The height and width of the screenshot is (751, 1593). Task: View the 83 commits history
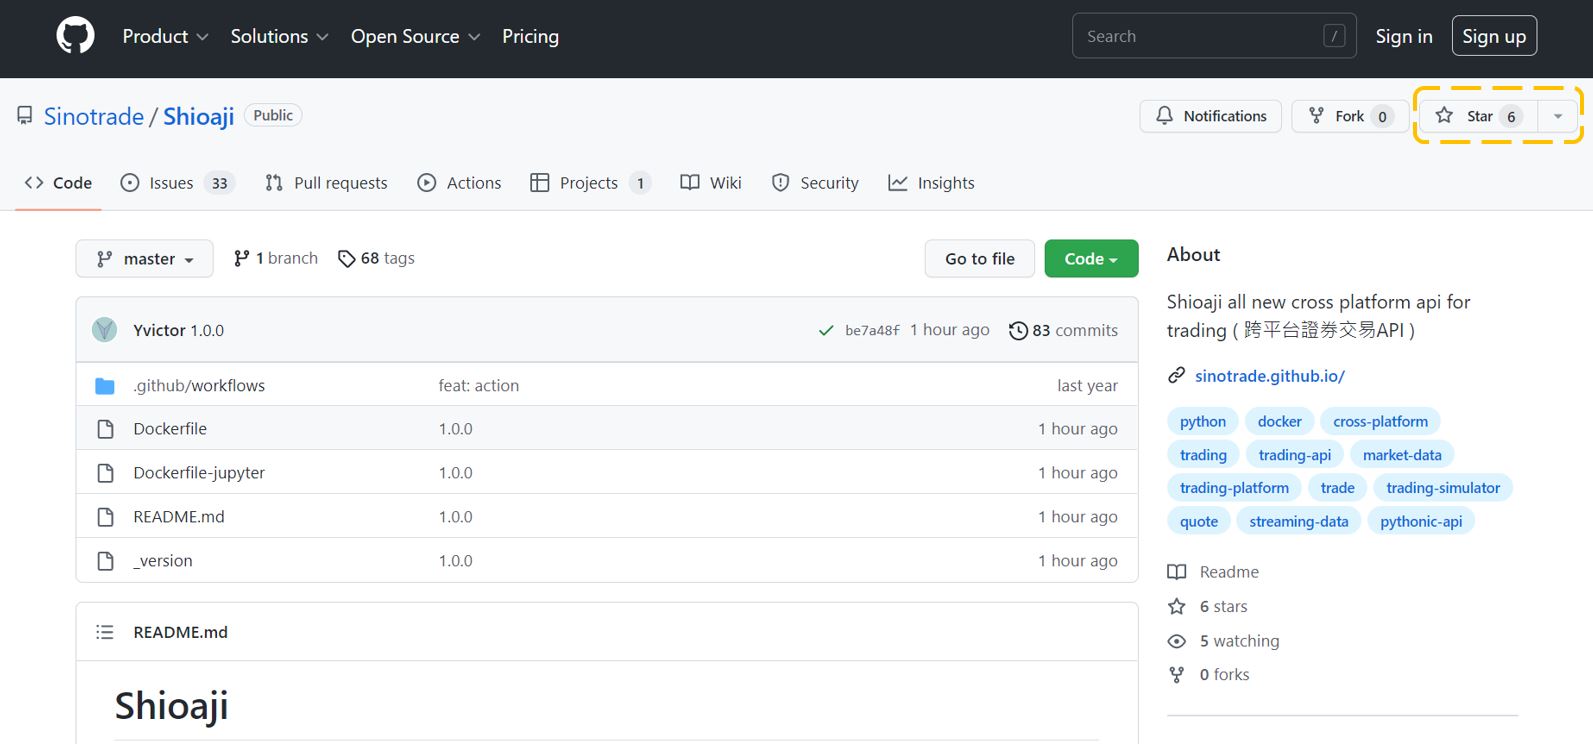tap(1063, 330)
